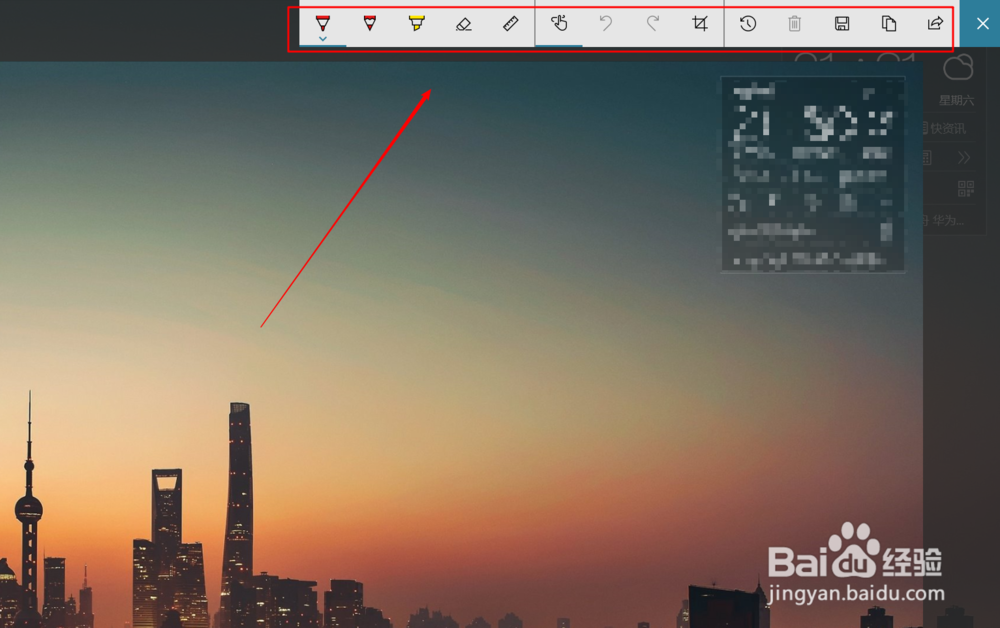
Task: Select the red ballpoint pen tool
Action: coord(322,23)
